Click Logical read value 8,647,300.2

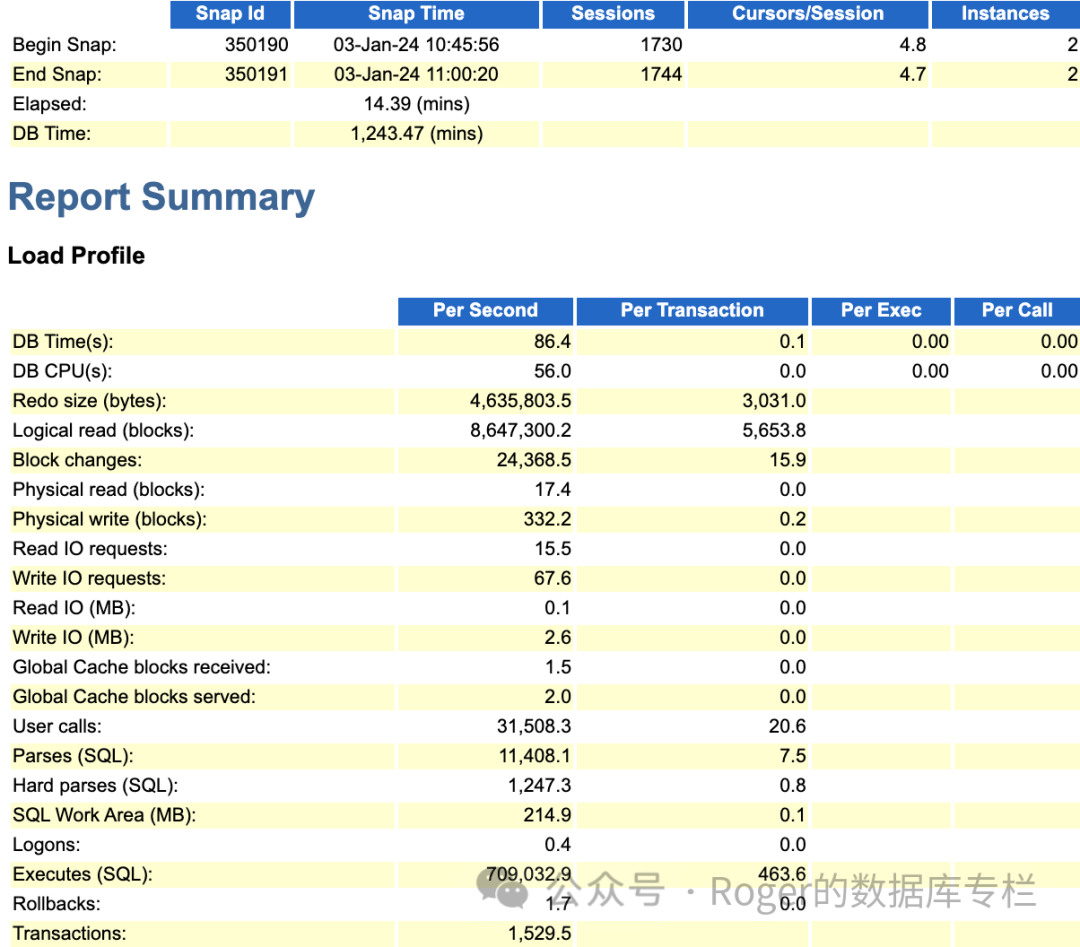click(x=521, y=430)
